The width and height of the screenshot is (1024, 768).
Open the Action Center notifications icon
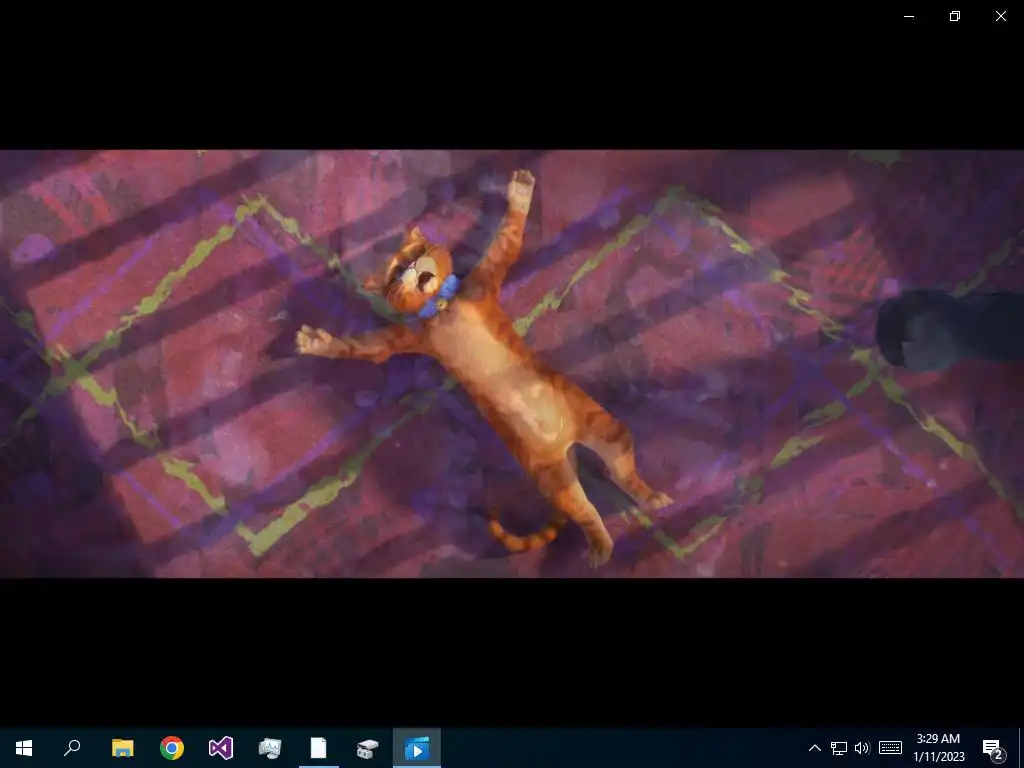[x=993, y=748]
